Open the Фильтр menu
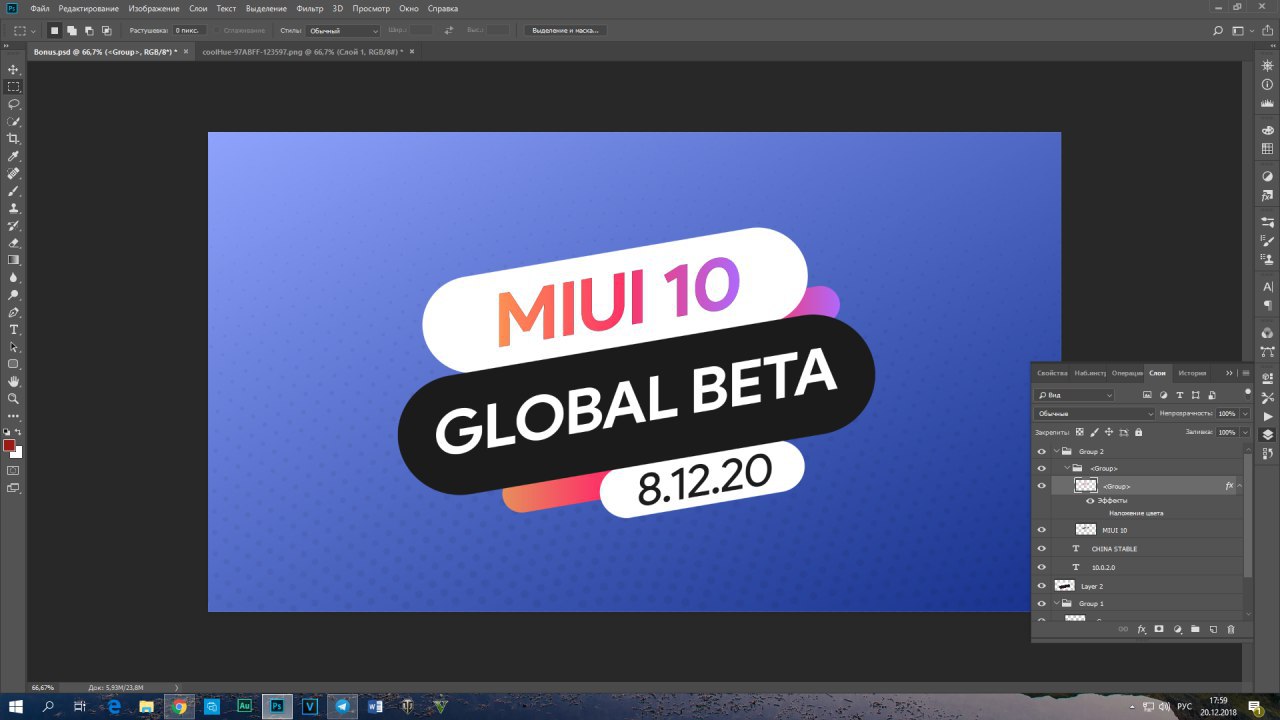The image size is (1280, 720). coord(310,8)
